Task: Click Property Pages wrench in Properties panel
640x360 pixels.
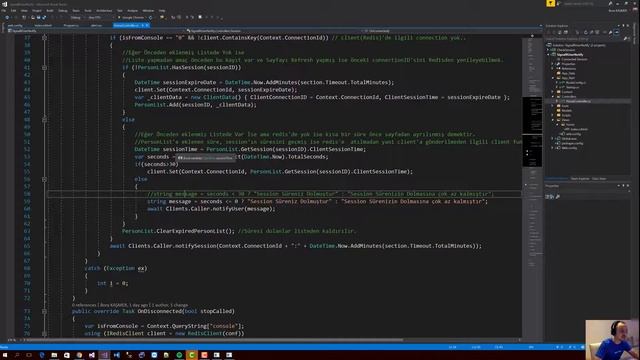Action: click(x=558, y=197)
